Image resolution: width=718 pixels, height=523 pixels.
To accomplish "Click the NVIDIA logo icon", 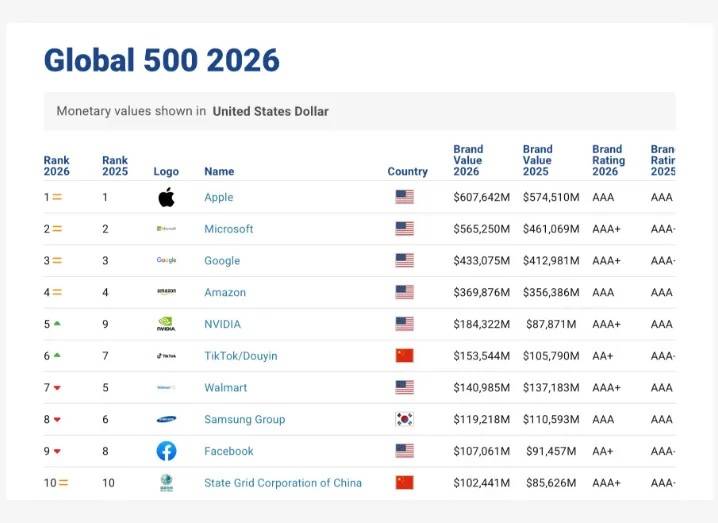I will pyautogui.click(x=166, y=324).
